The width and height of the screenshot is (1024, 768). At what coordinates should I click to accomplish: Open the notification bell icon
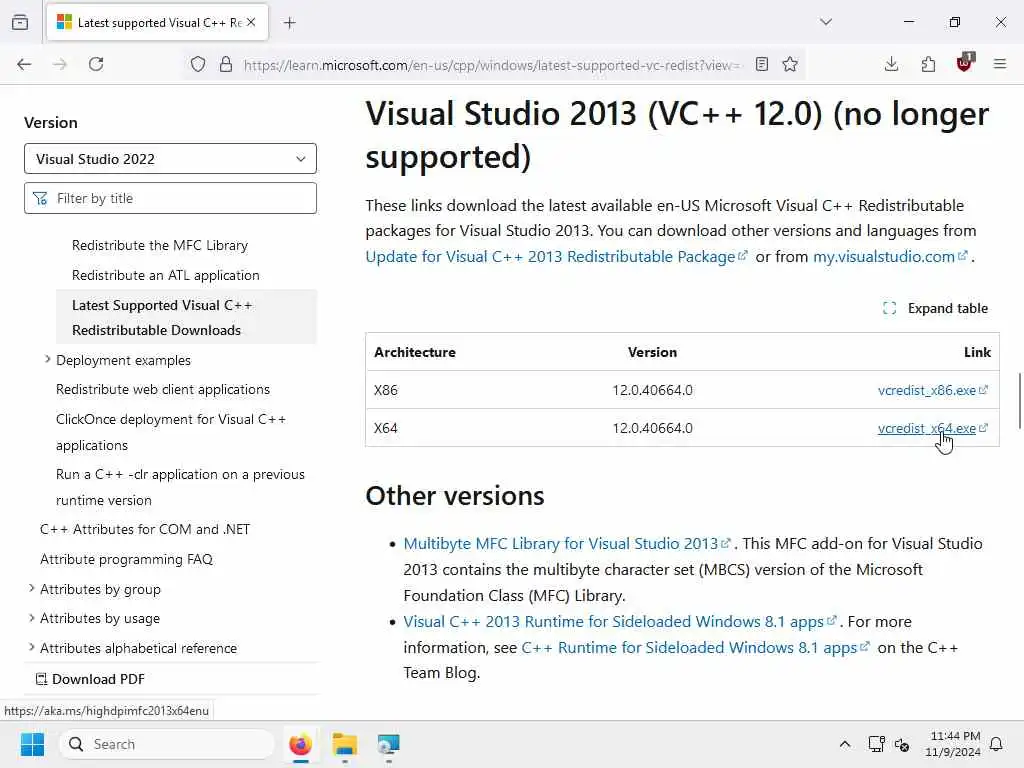point(997,744)
